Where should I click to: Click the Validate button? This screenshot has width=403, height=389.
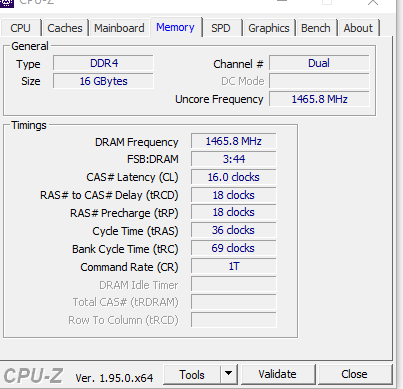point(277,375)
